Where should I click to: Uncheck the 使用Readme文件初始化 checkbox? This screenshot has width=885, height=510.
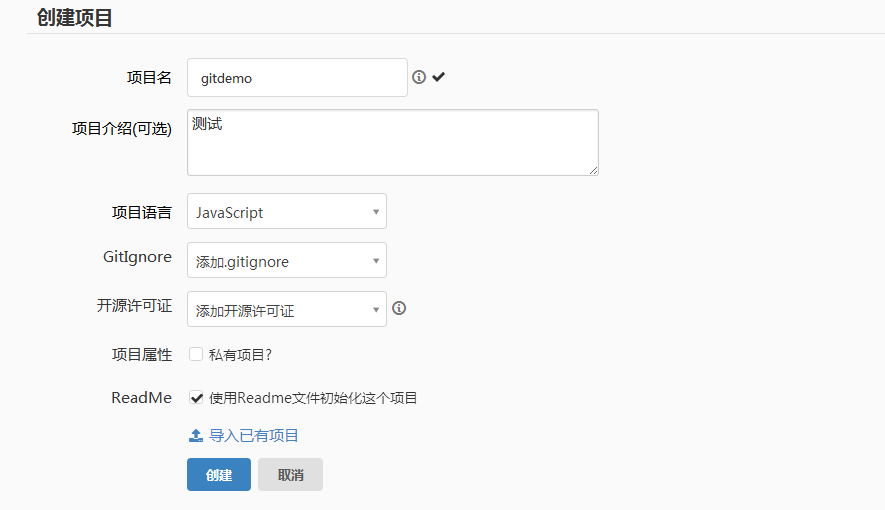click(196, 398)
